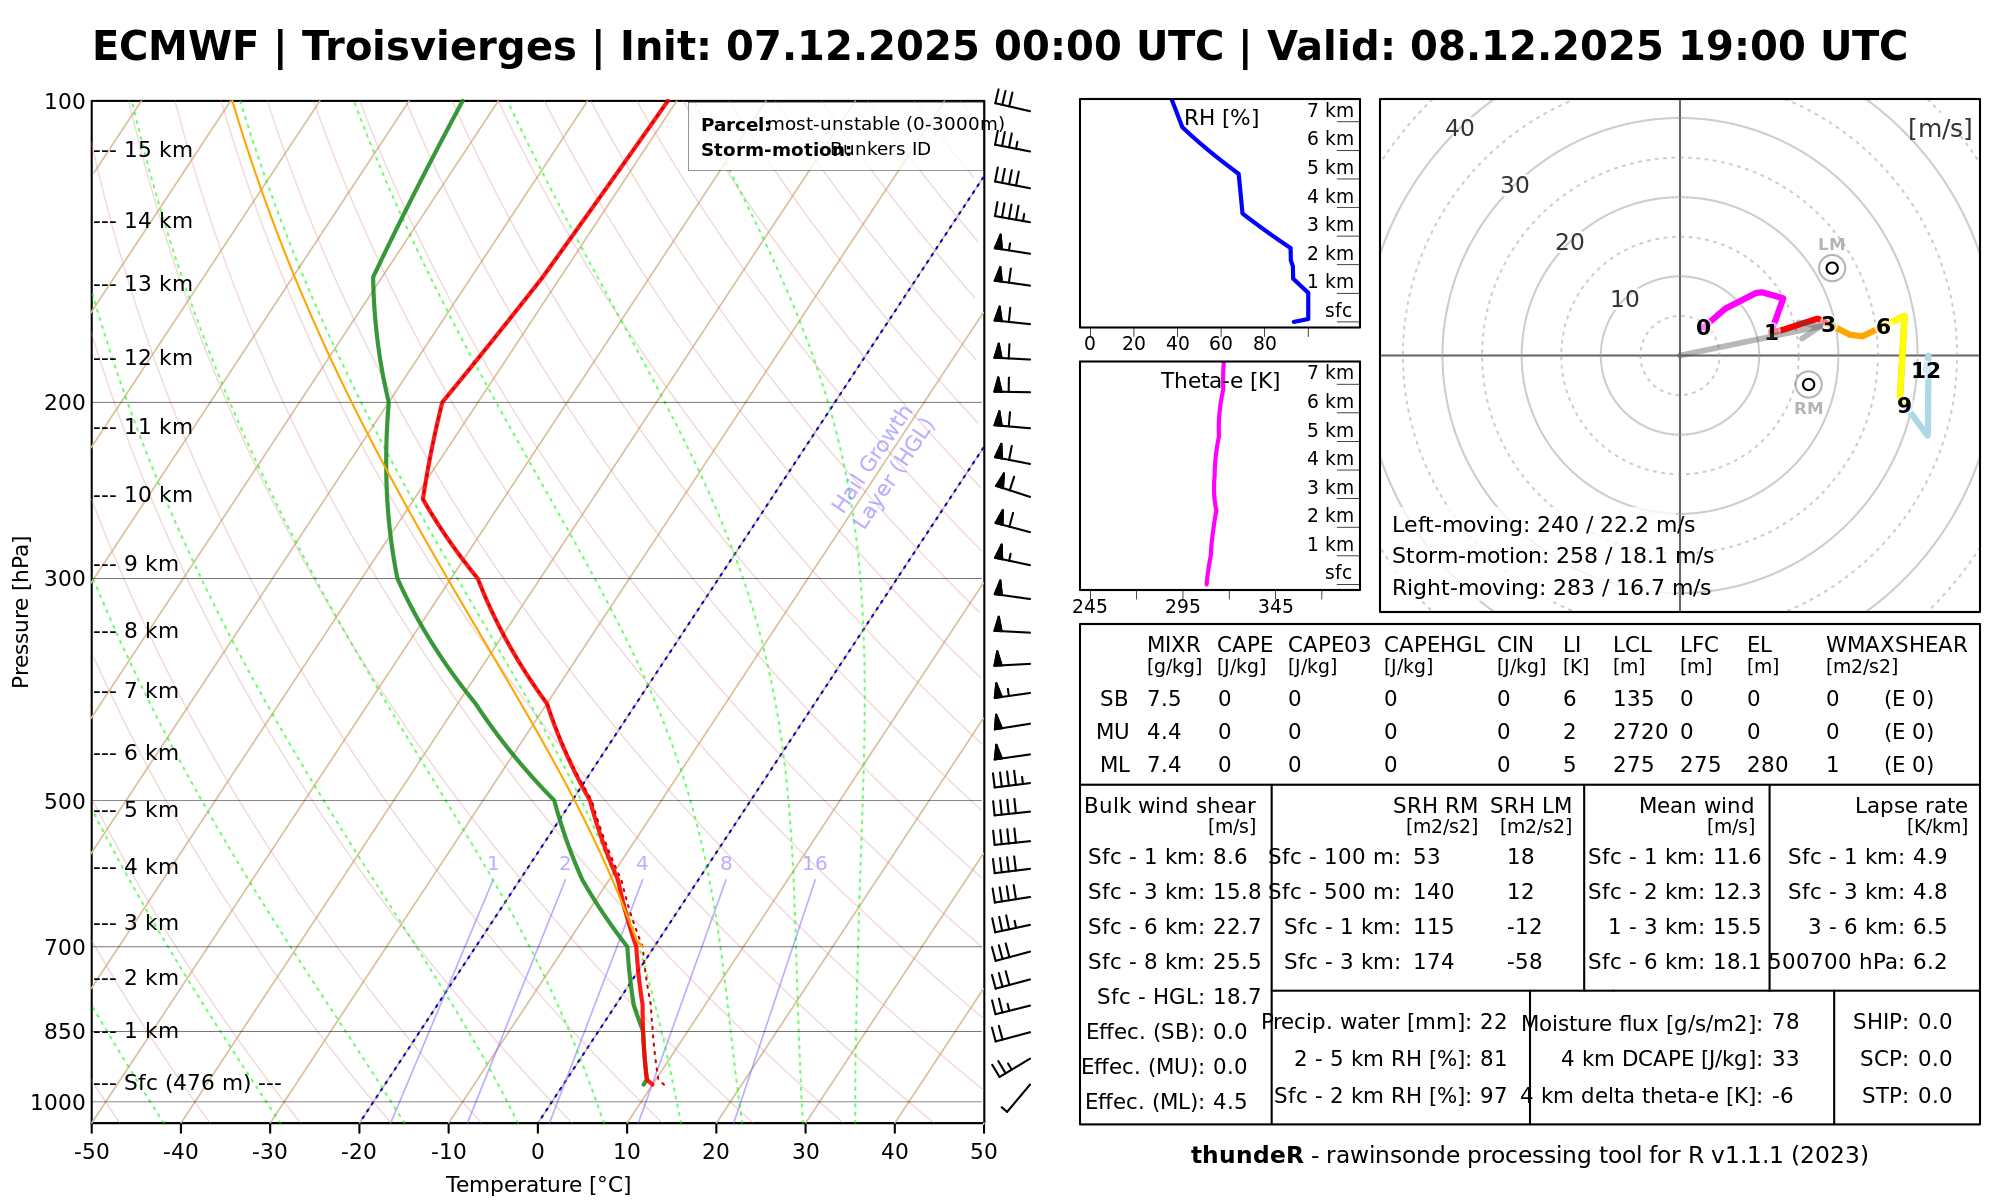Image resolution: width=2000 pixels, height=1200 pixels.
Task: Click the hodograph point labeled 6
Action: (x=1883, y=327)
